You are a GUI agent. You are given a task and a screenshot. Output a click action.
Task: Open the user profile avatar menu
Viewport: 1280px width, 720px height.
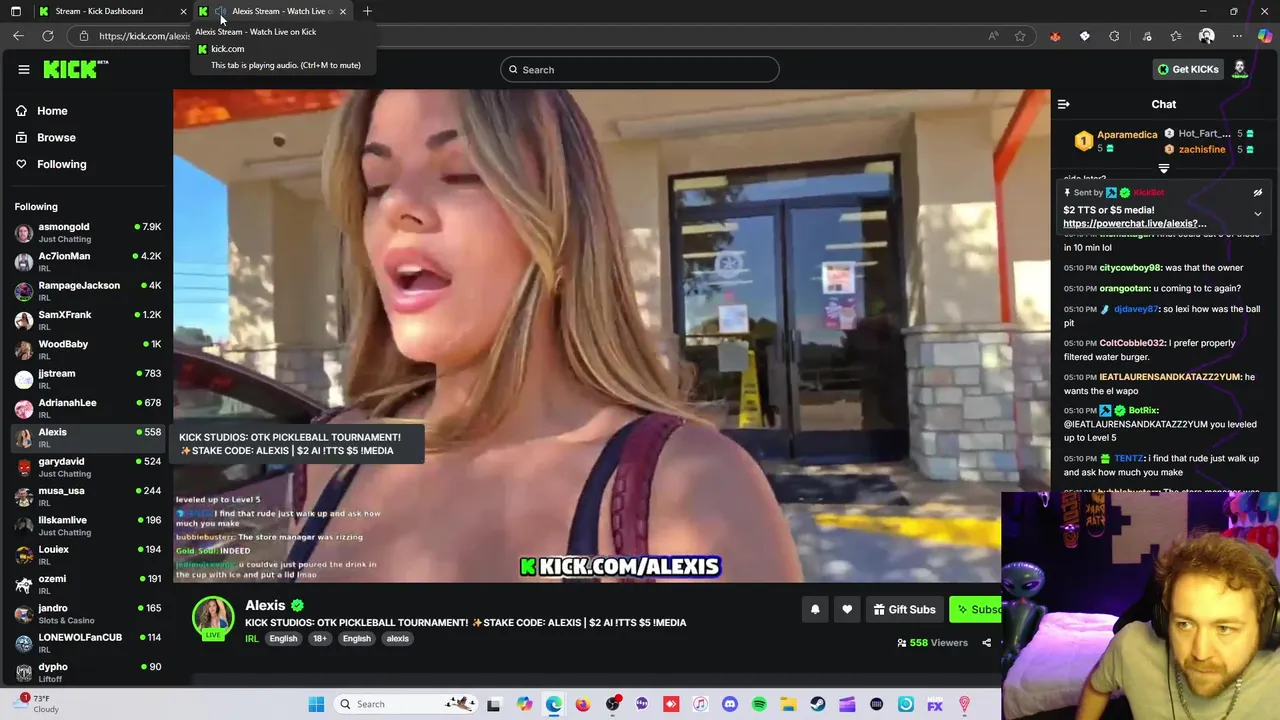(1240, 69)
